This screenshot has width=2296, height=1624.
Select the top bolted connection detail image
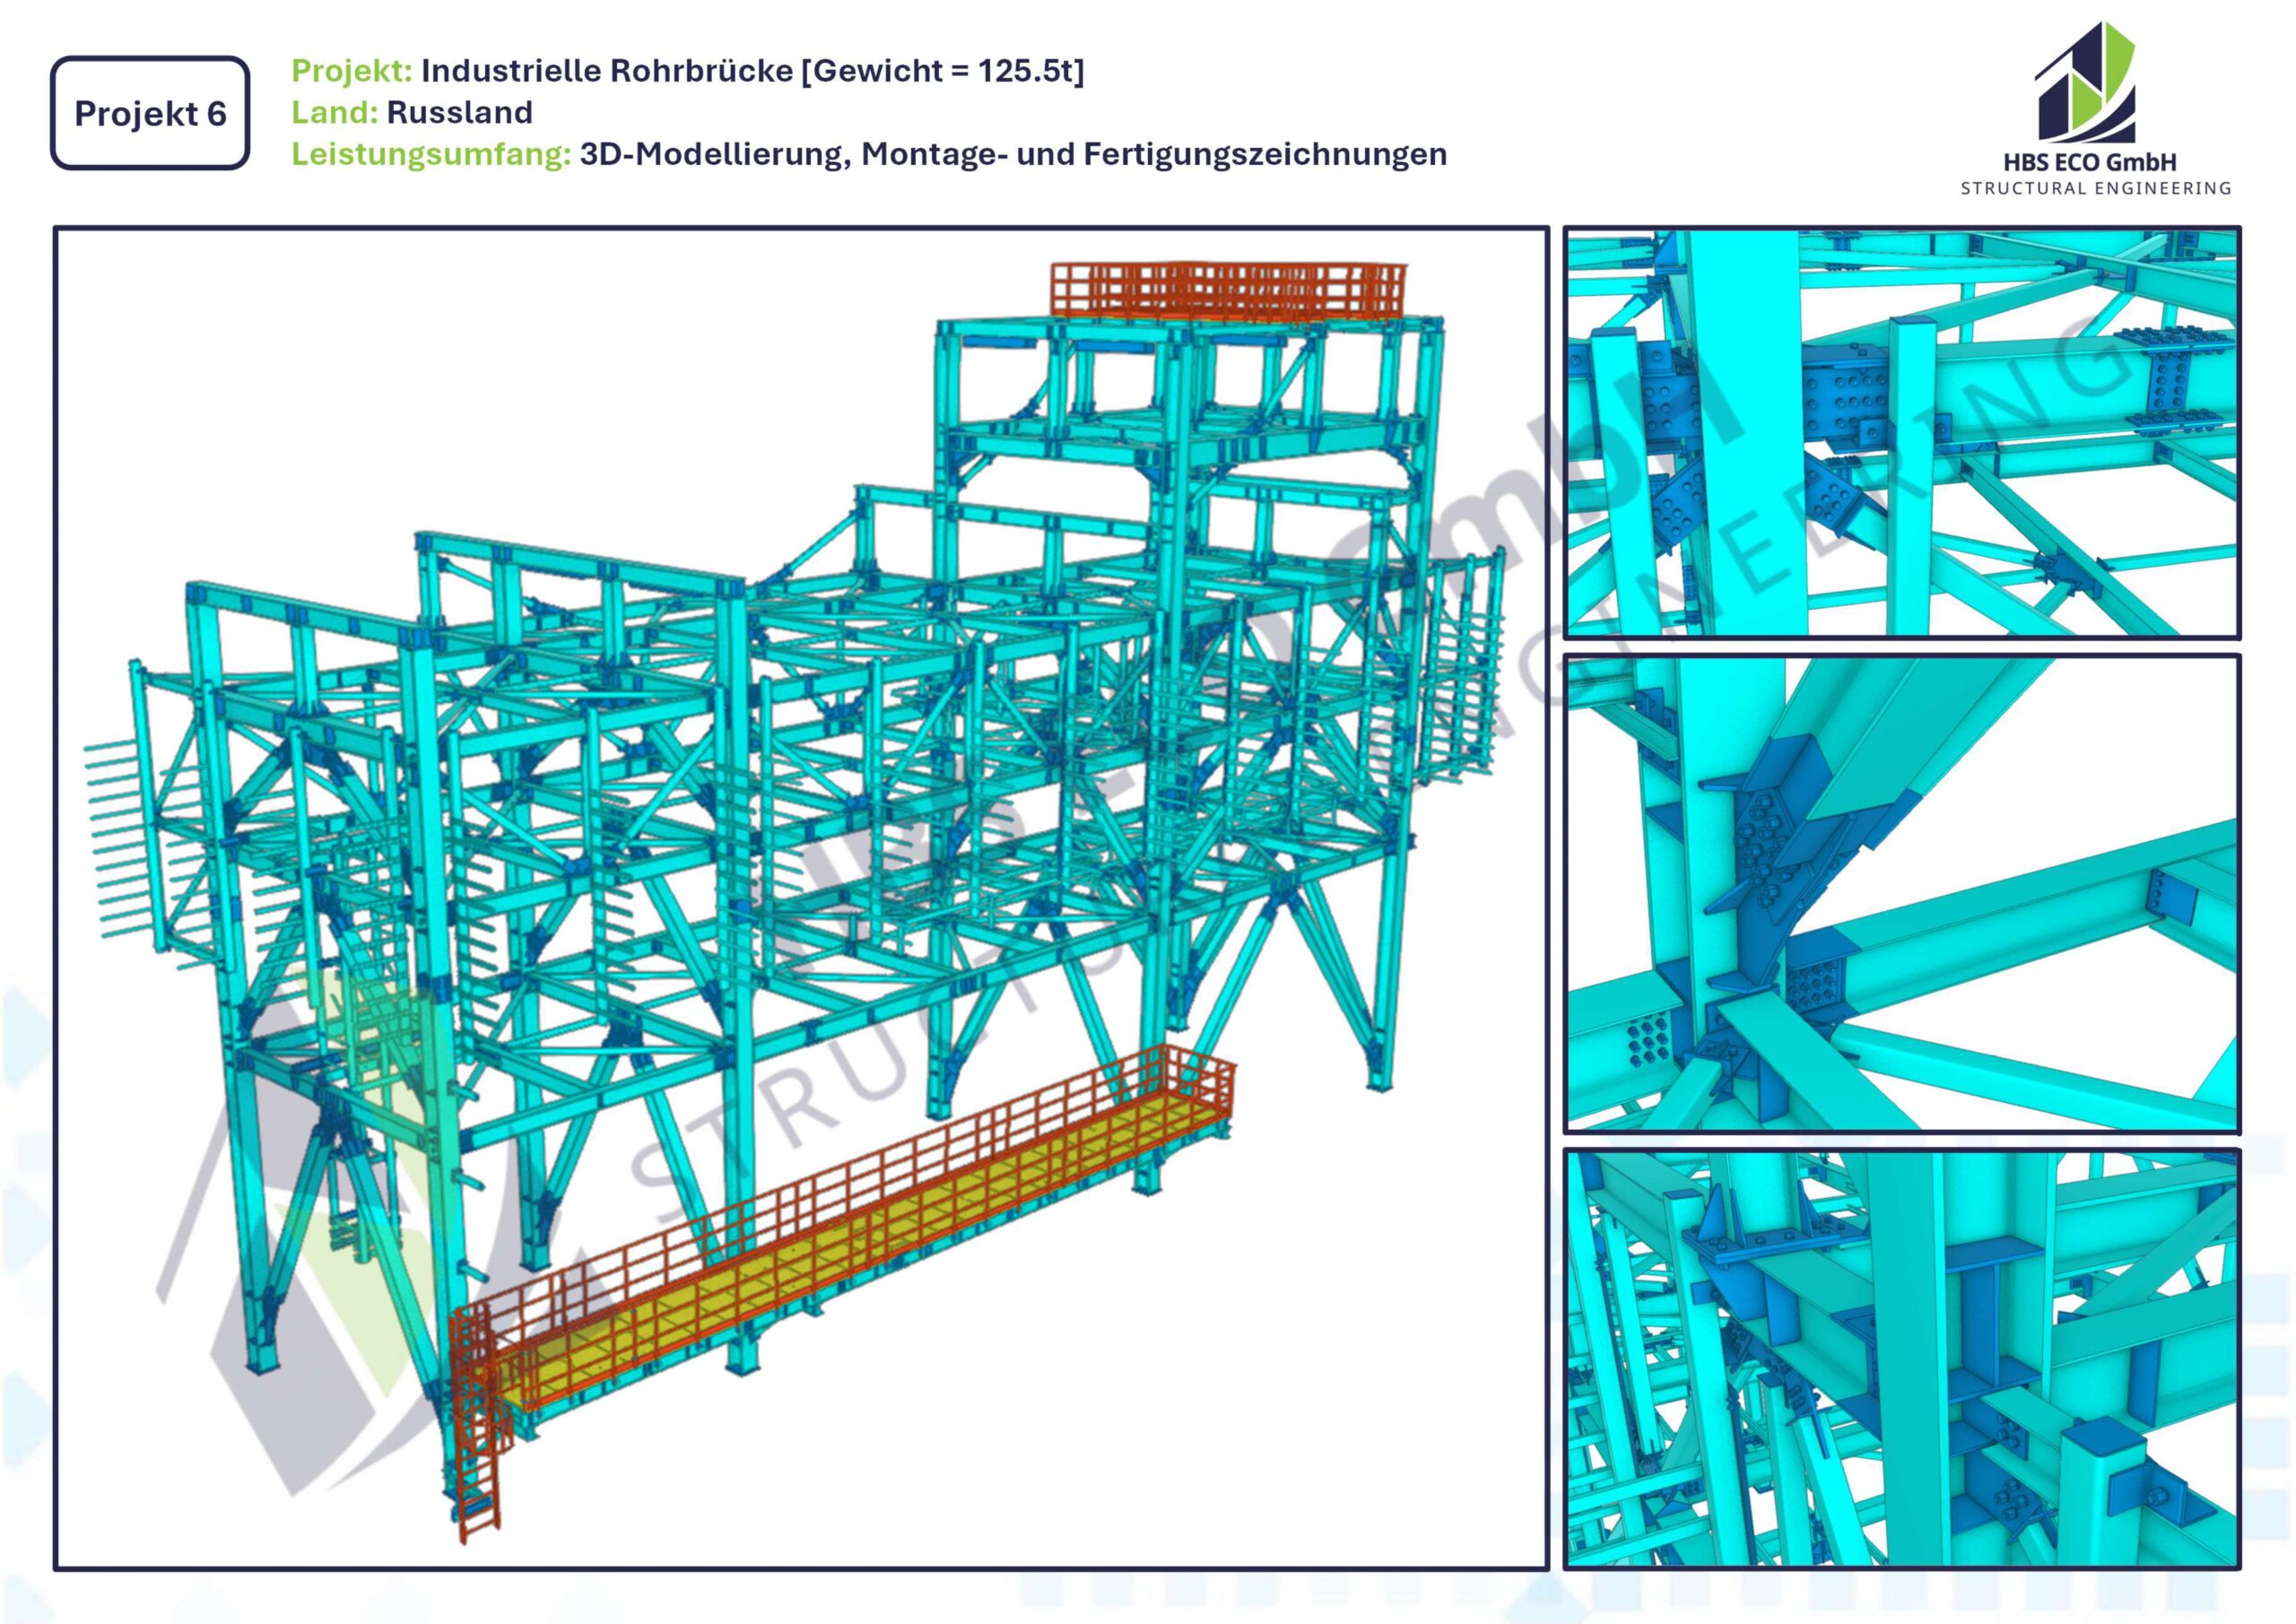tap(1901, 432)
